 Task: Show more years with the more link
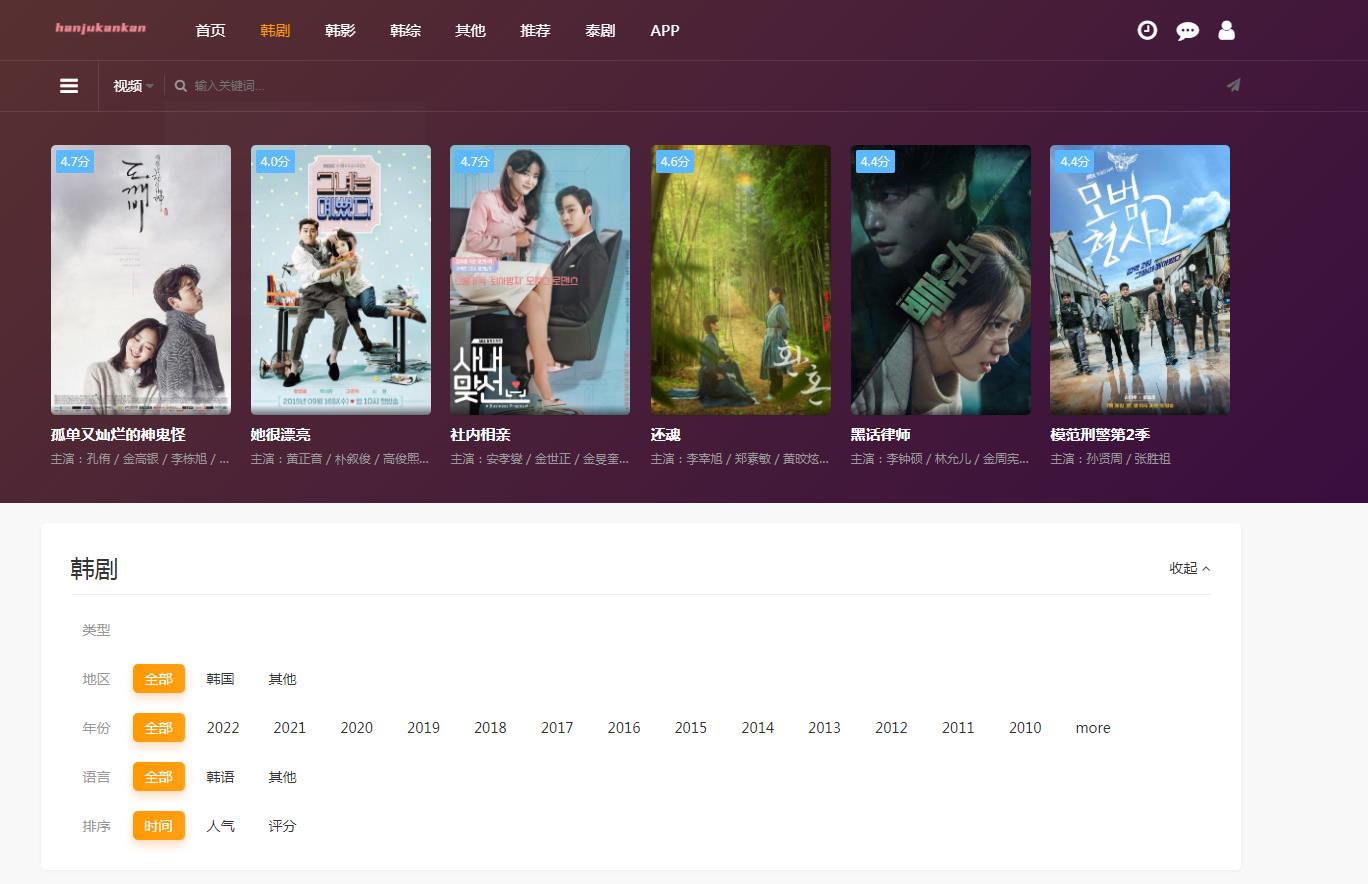pos(1093,728)
